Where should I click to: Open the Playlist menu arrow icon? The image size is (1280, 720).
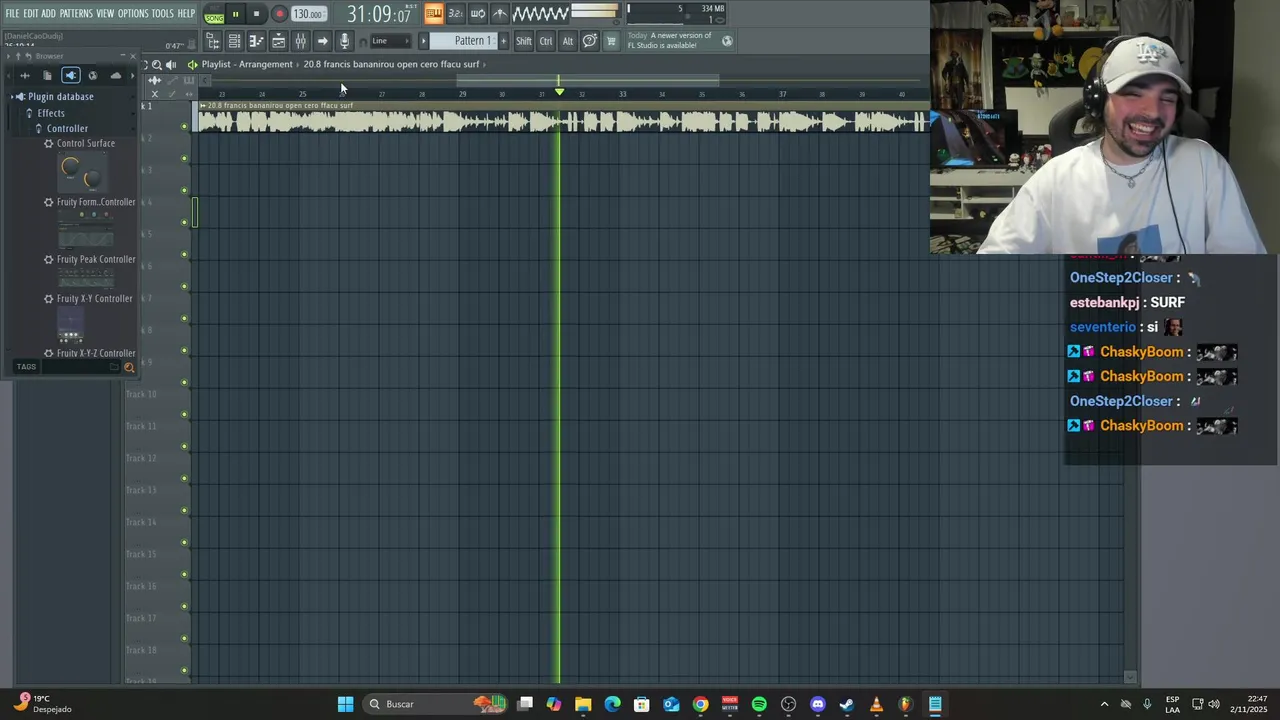192,65
